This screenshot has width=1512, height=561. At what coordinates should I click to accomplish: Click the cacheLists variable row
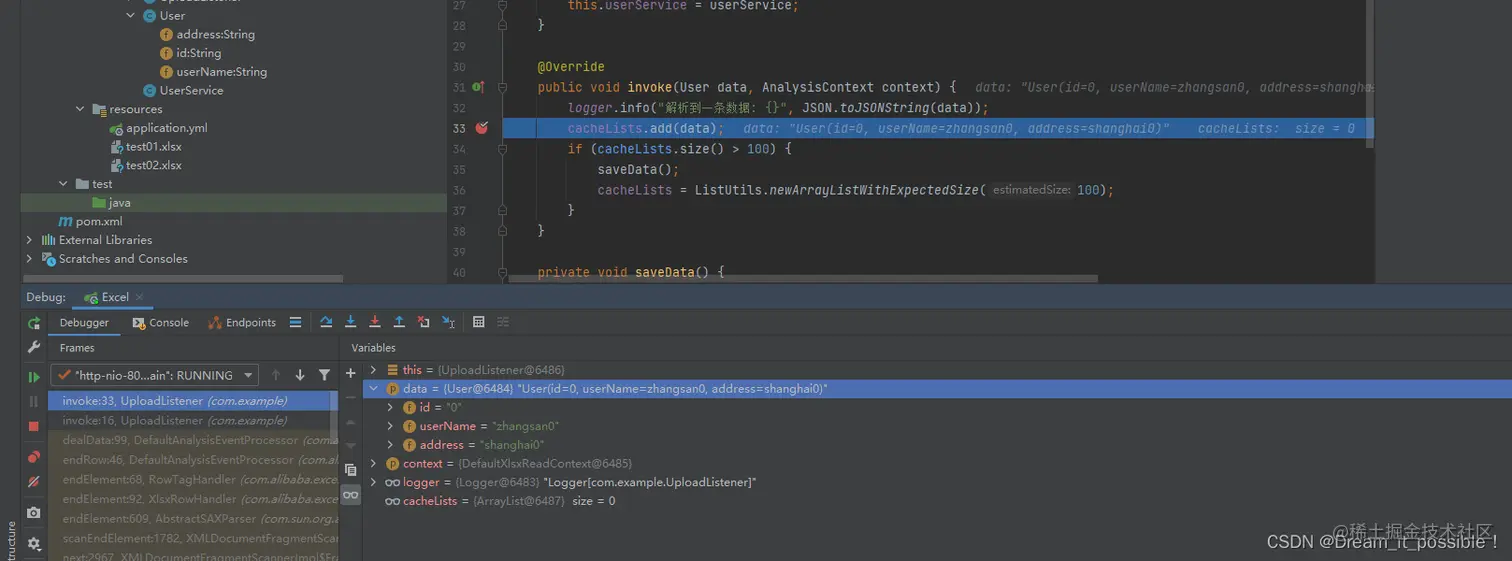click(936, 501)
